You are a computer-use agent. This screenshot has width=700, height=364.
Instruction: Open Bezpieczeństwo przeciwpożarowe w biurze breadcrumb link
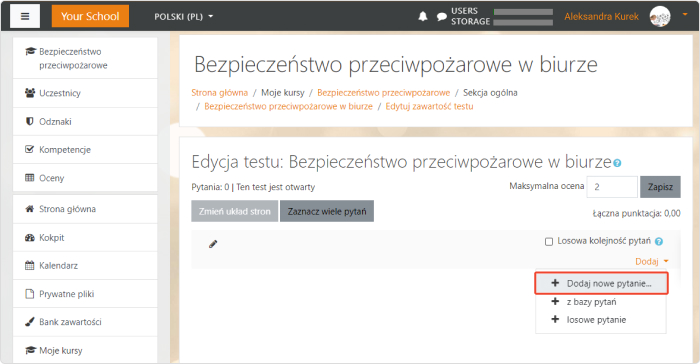(x=288, y=106)
